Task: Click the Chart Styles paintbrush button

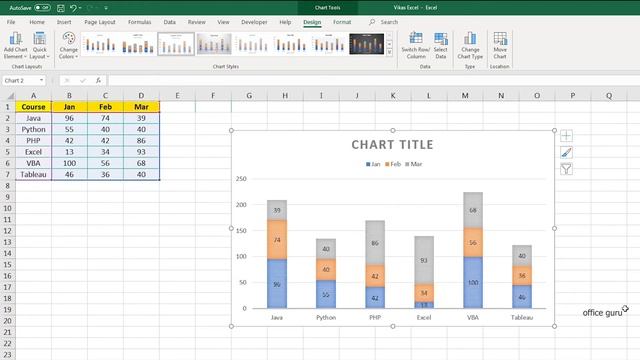Action: click(566, 152)
